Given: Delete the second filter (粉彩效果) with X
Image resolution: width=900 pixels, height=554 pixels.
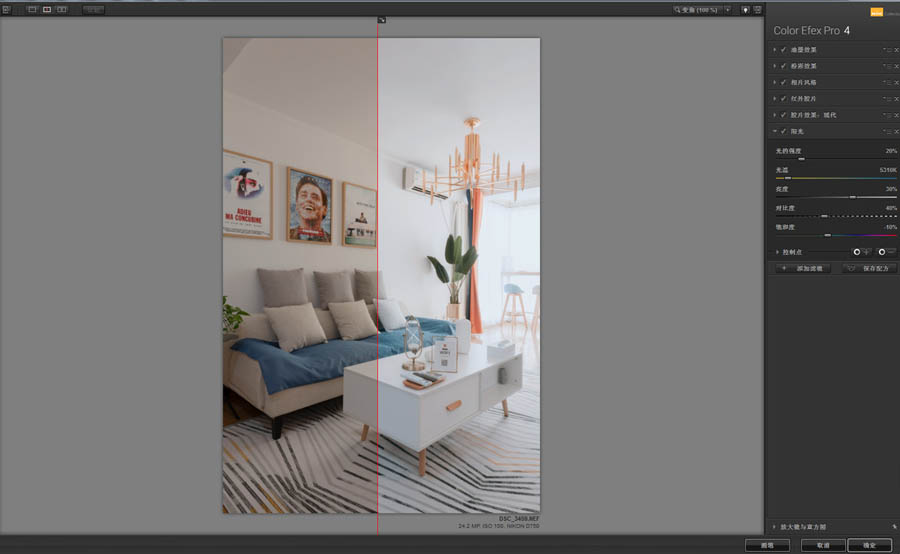Looking at the screenshot, I should click(897, 66).
